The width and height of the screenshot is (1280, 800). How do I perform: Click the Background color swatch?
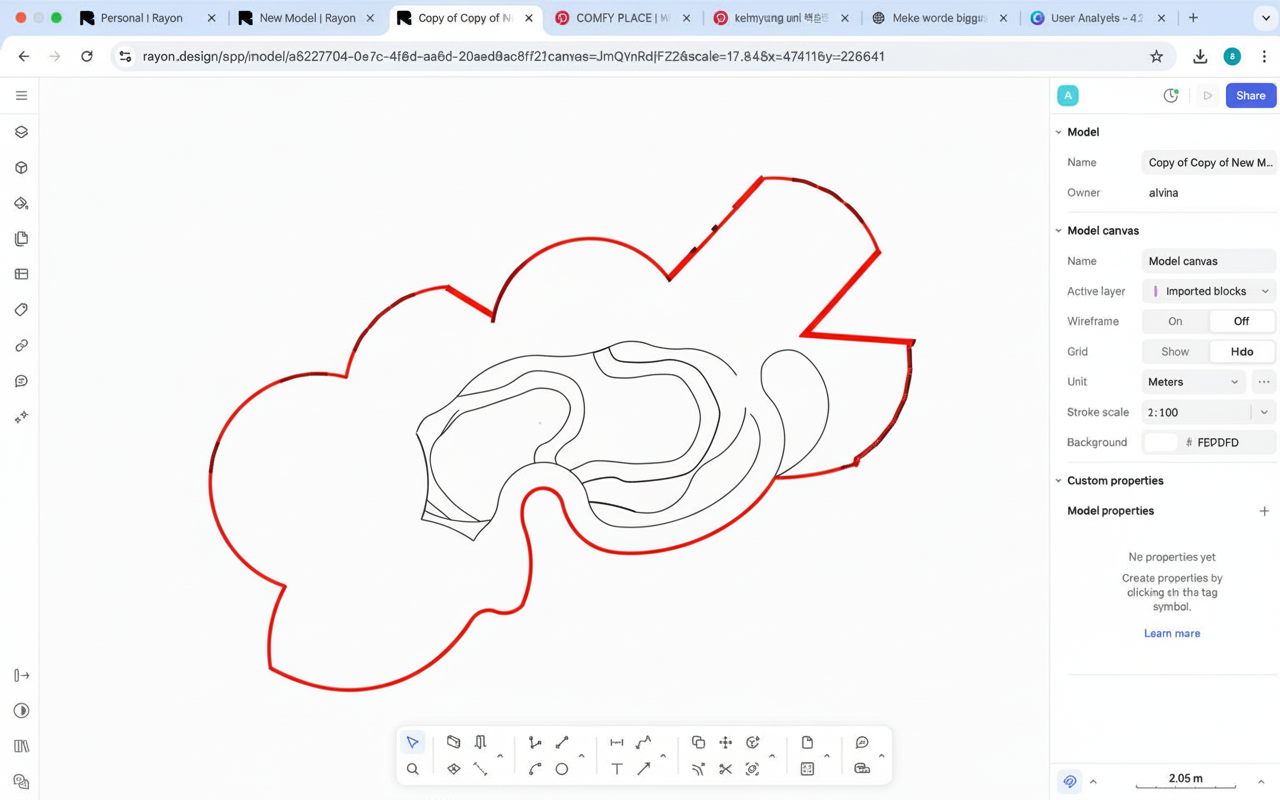(x=1160, y=442)
